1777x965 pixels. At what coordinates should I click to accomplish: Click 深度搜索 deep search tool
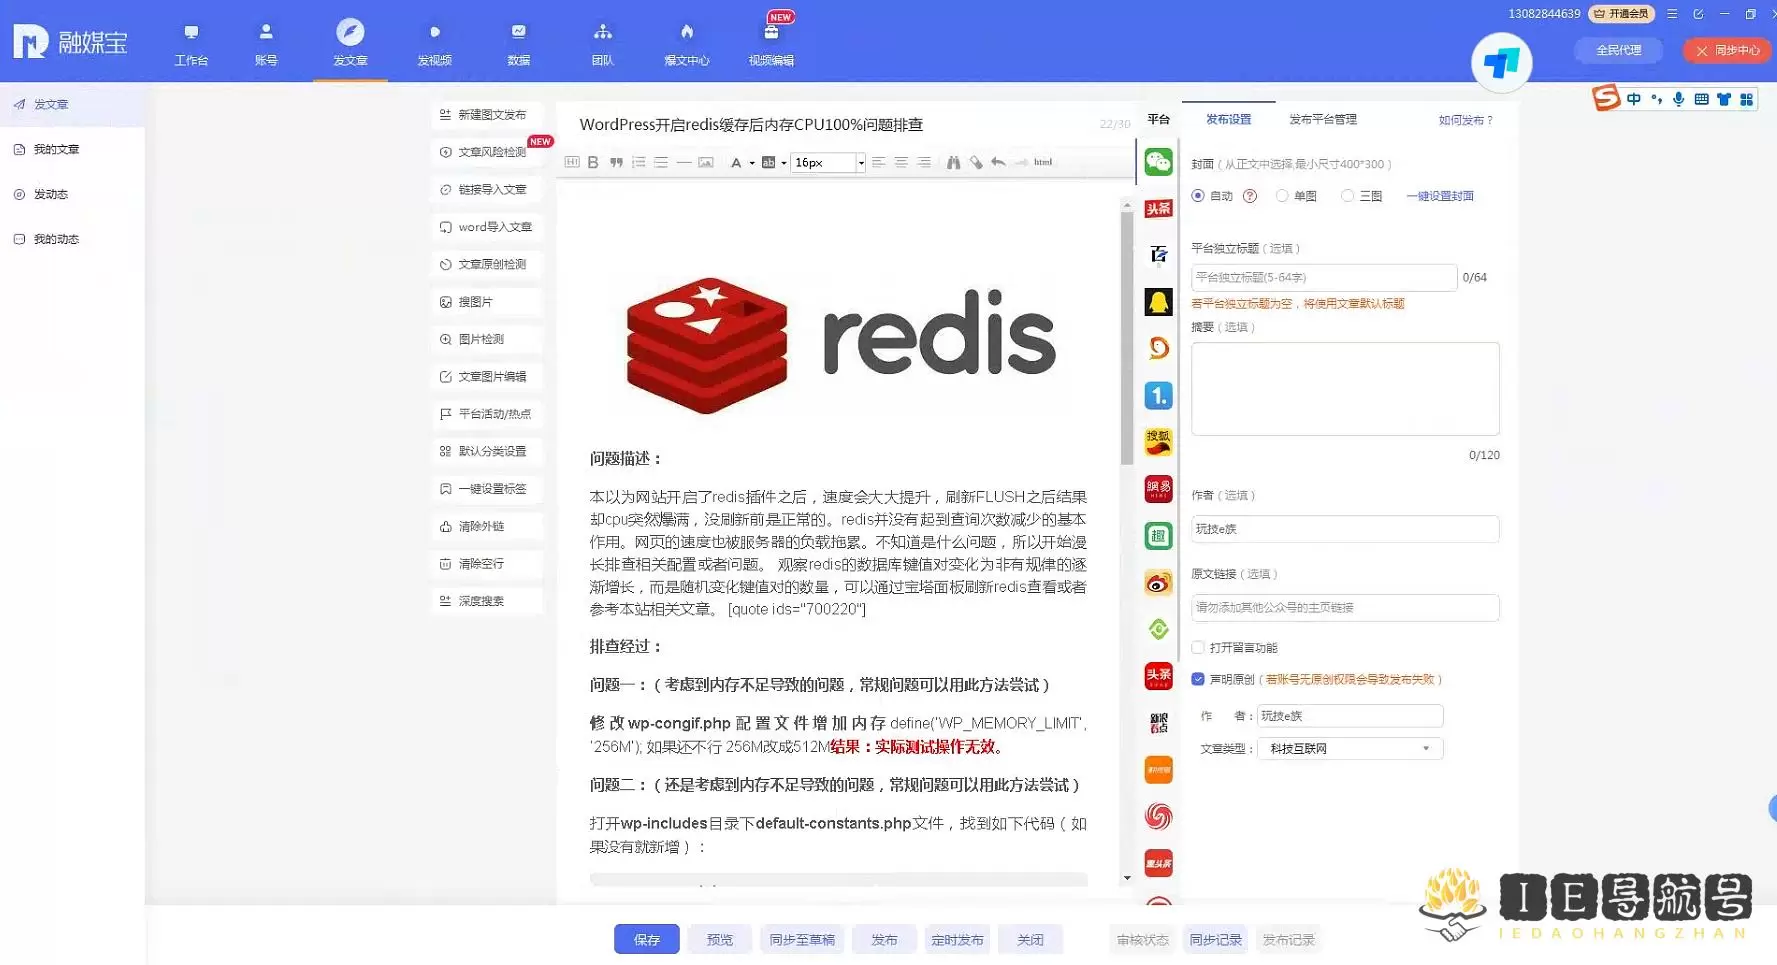point(487,601)
